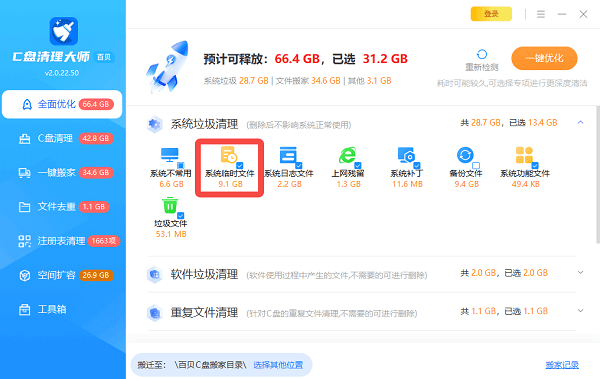600x379 pixels.
Task: Click the 1663项 badge on 注册表清理
Action: [x=104, y=241]
